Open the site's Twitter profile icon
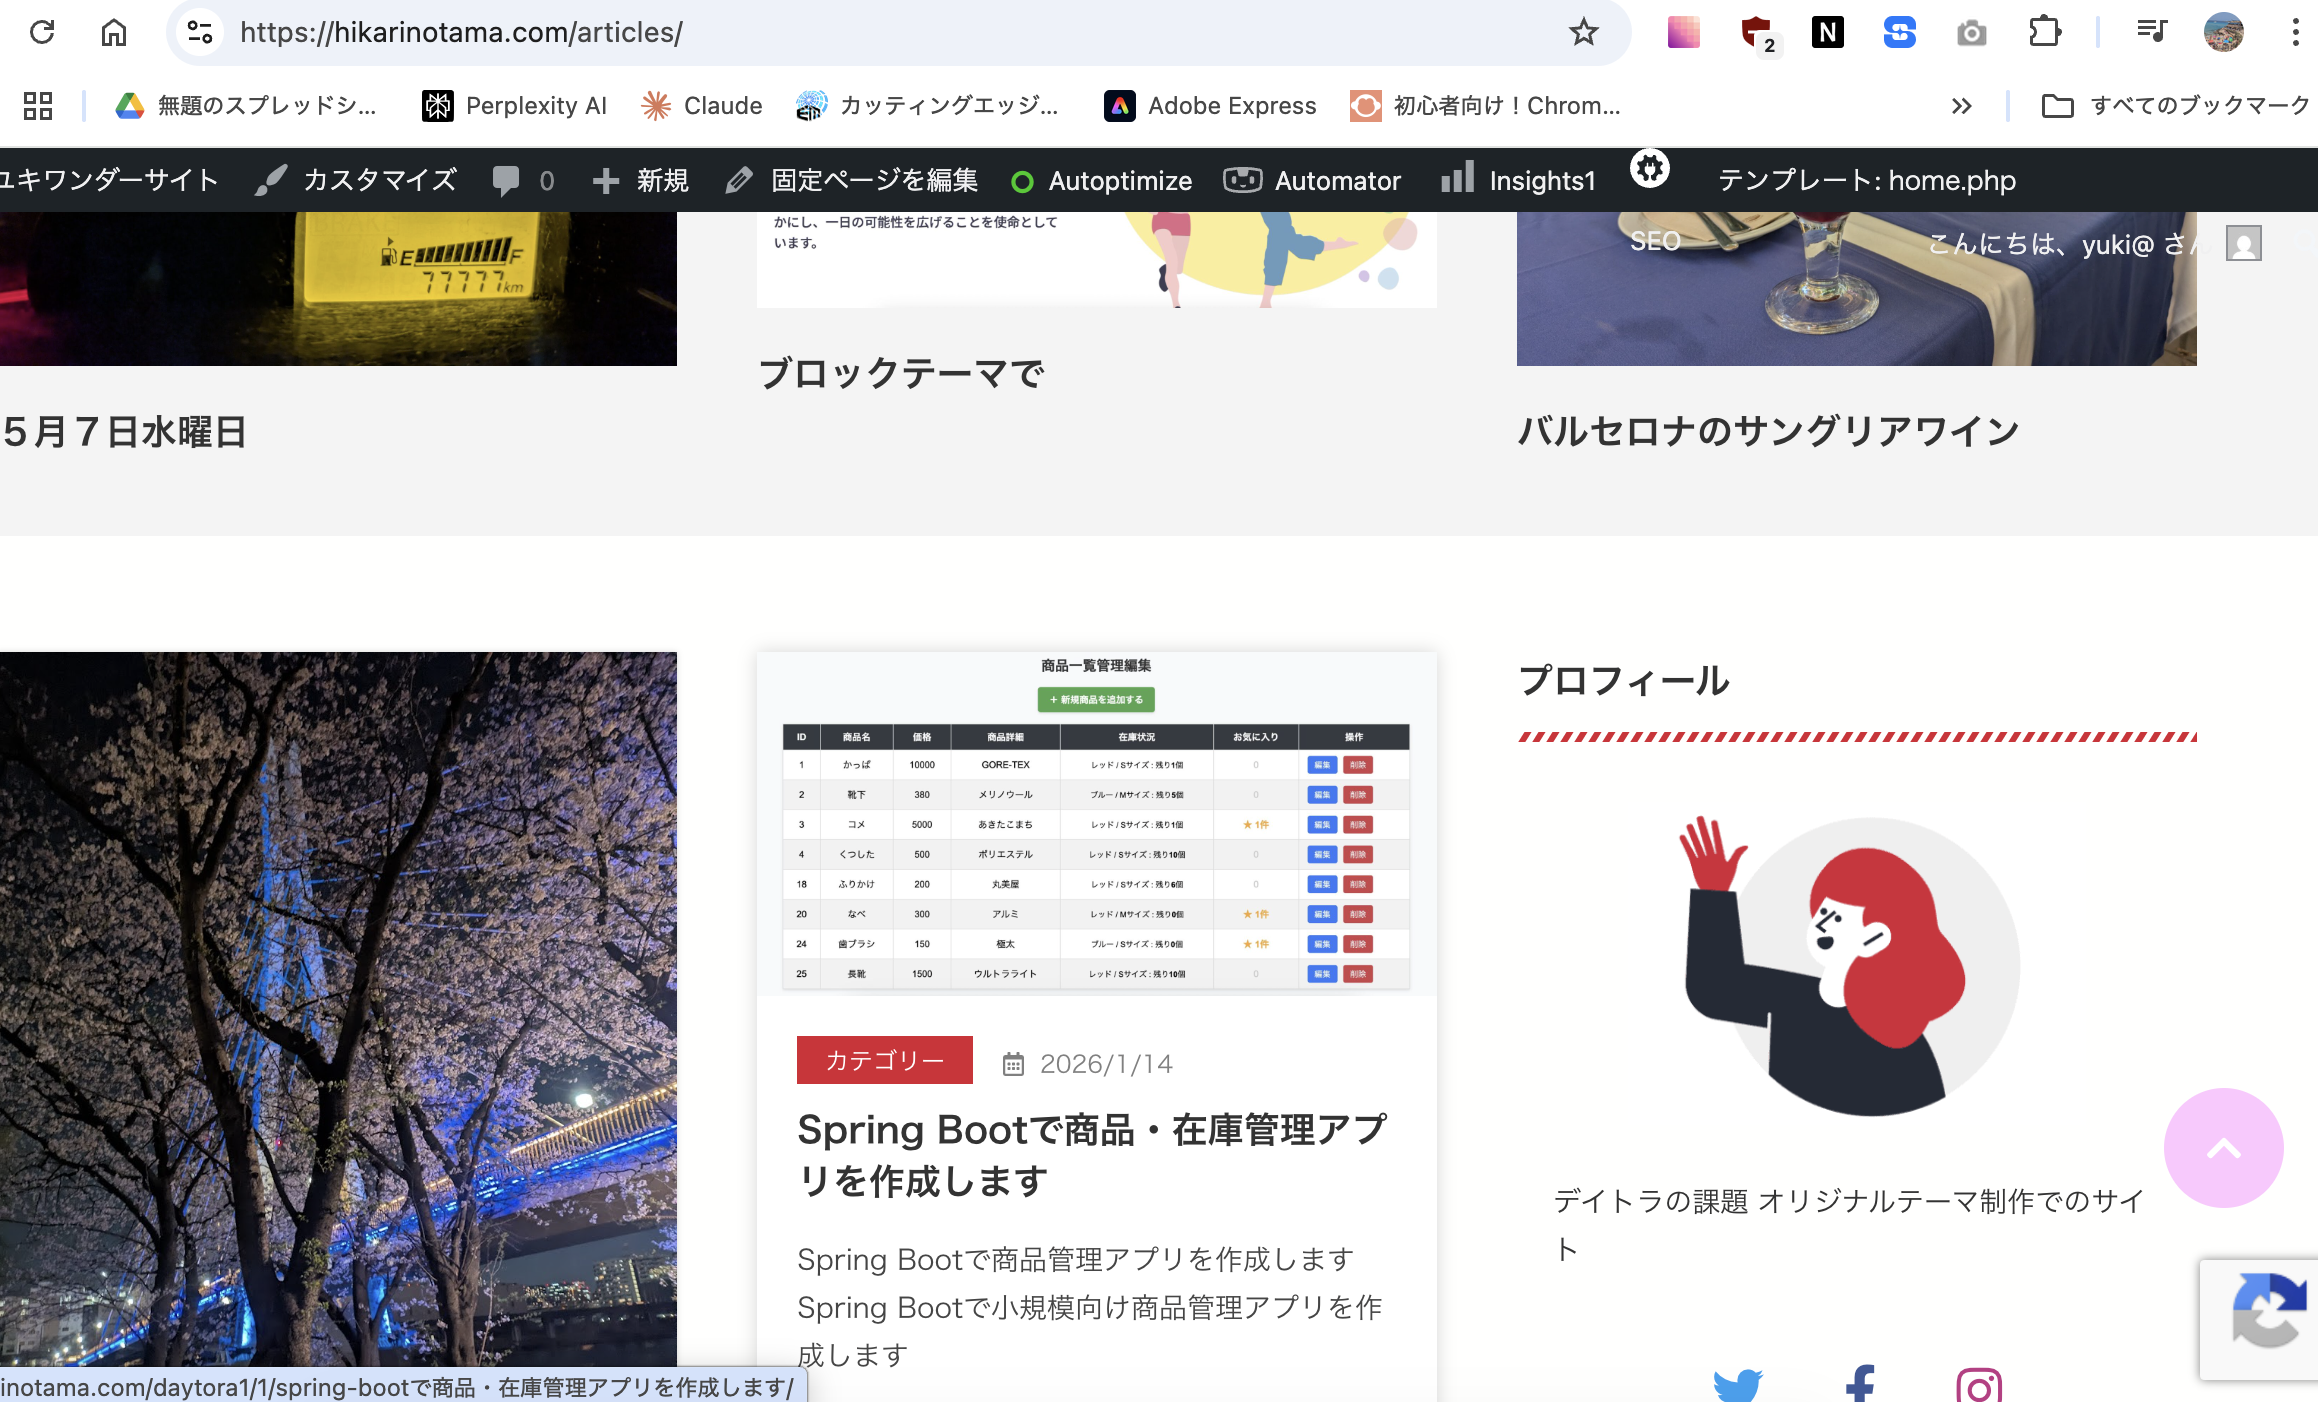This screenshot has height=1402, width=2318. [1738, 1385]
